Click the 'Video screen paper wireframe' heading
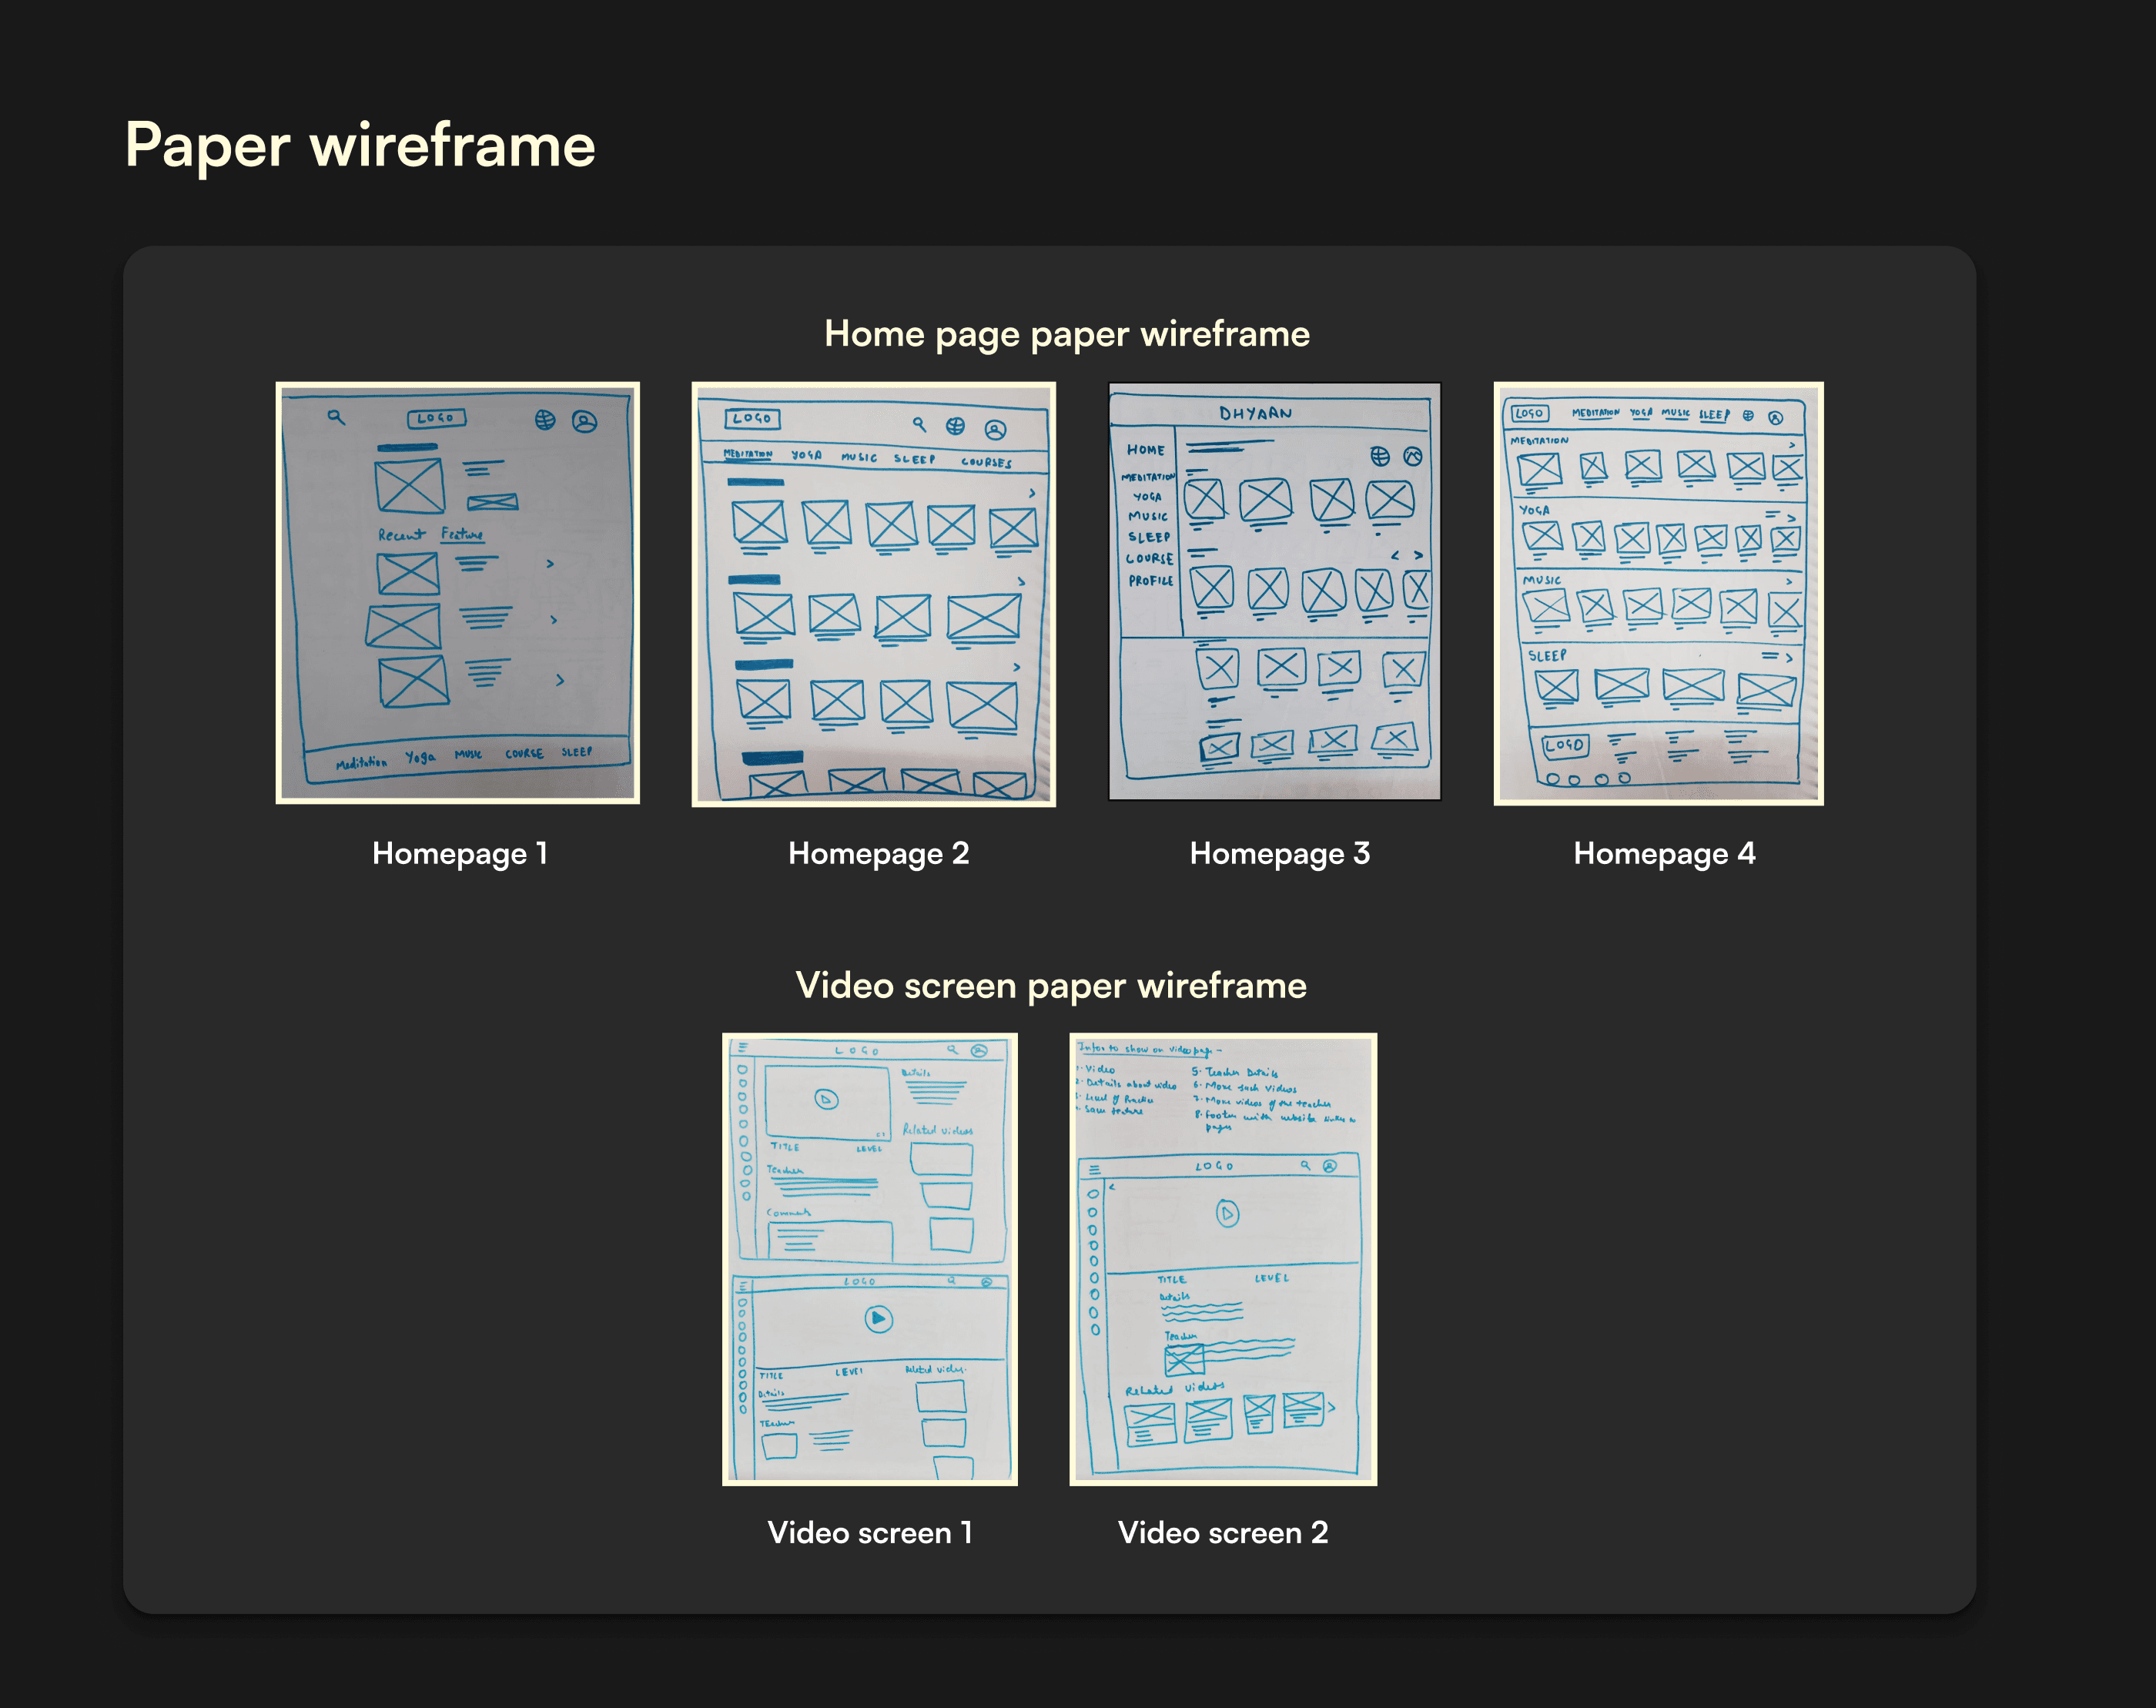Image resolution: width=2156 pixels, height=1708 pixels. [1050, 986]
